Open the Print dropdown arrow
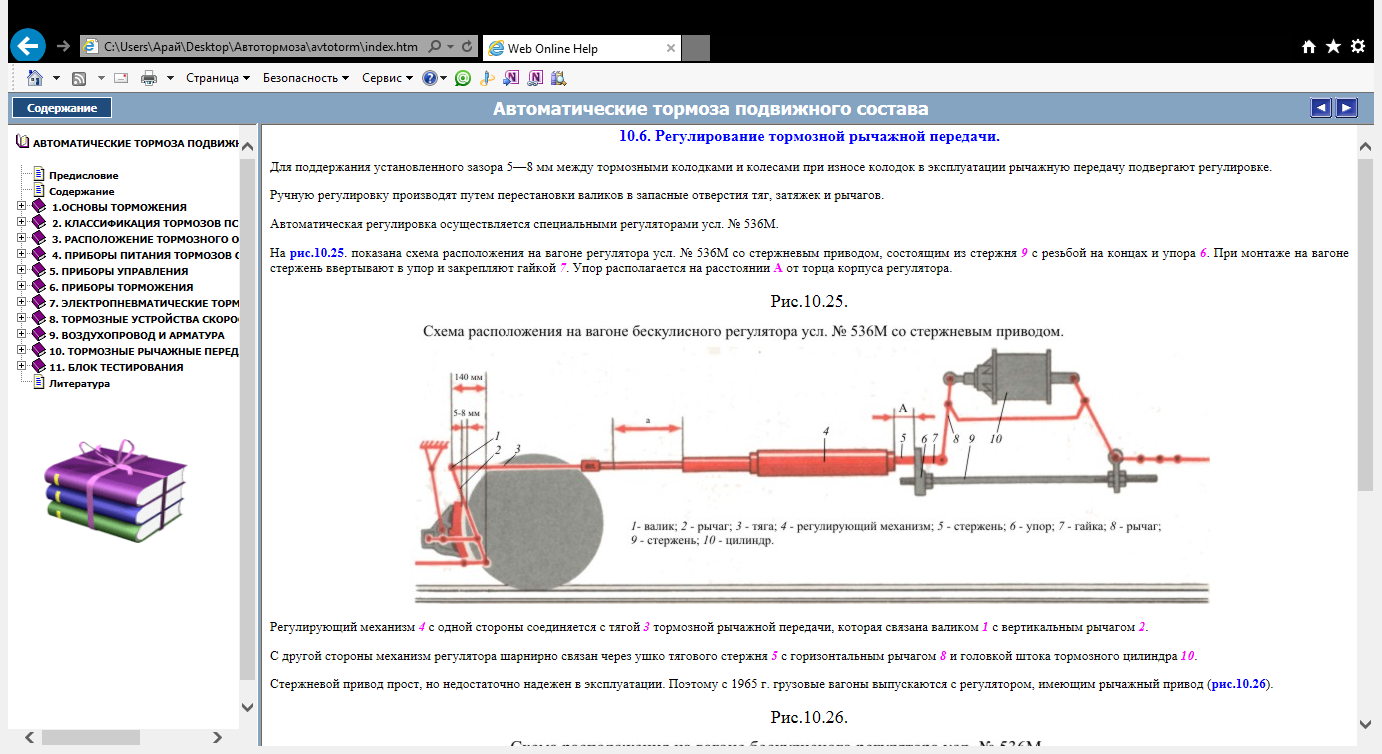1382x754 pixels. click(171, 77)
